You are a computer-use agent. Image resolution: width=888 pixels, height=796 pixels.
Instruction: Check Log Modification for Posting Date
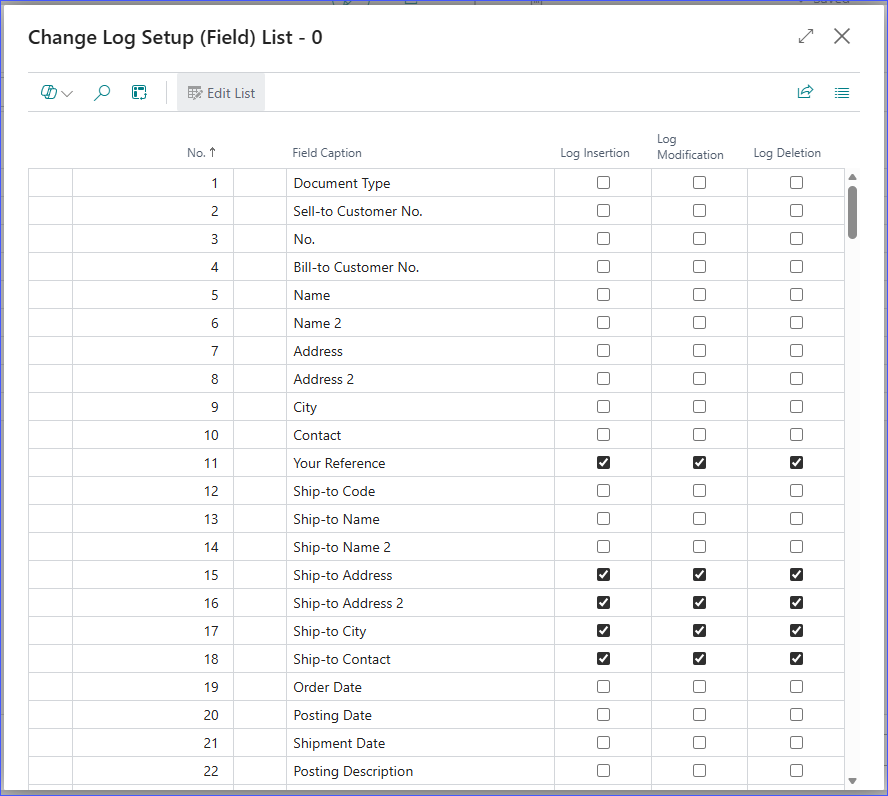pos(699,715)
